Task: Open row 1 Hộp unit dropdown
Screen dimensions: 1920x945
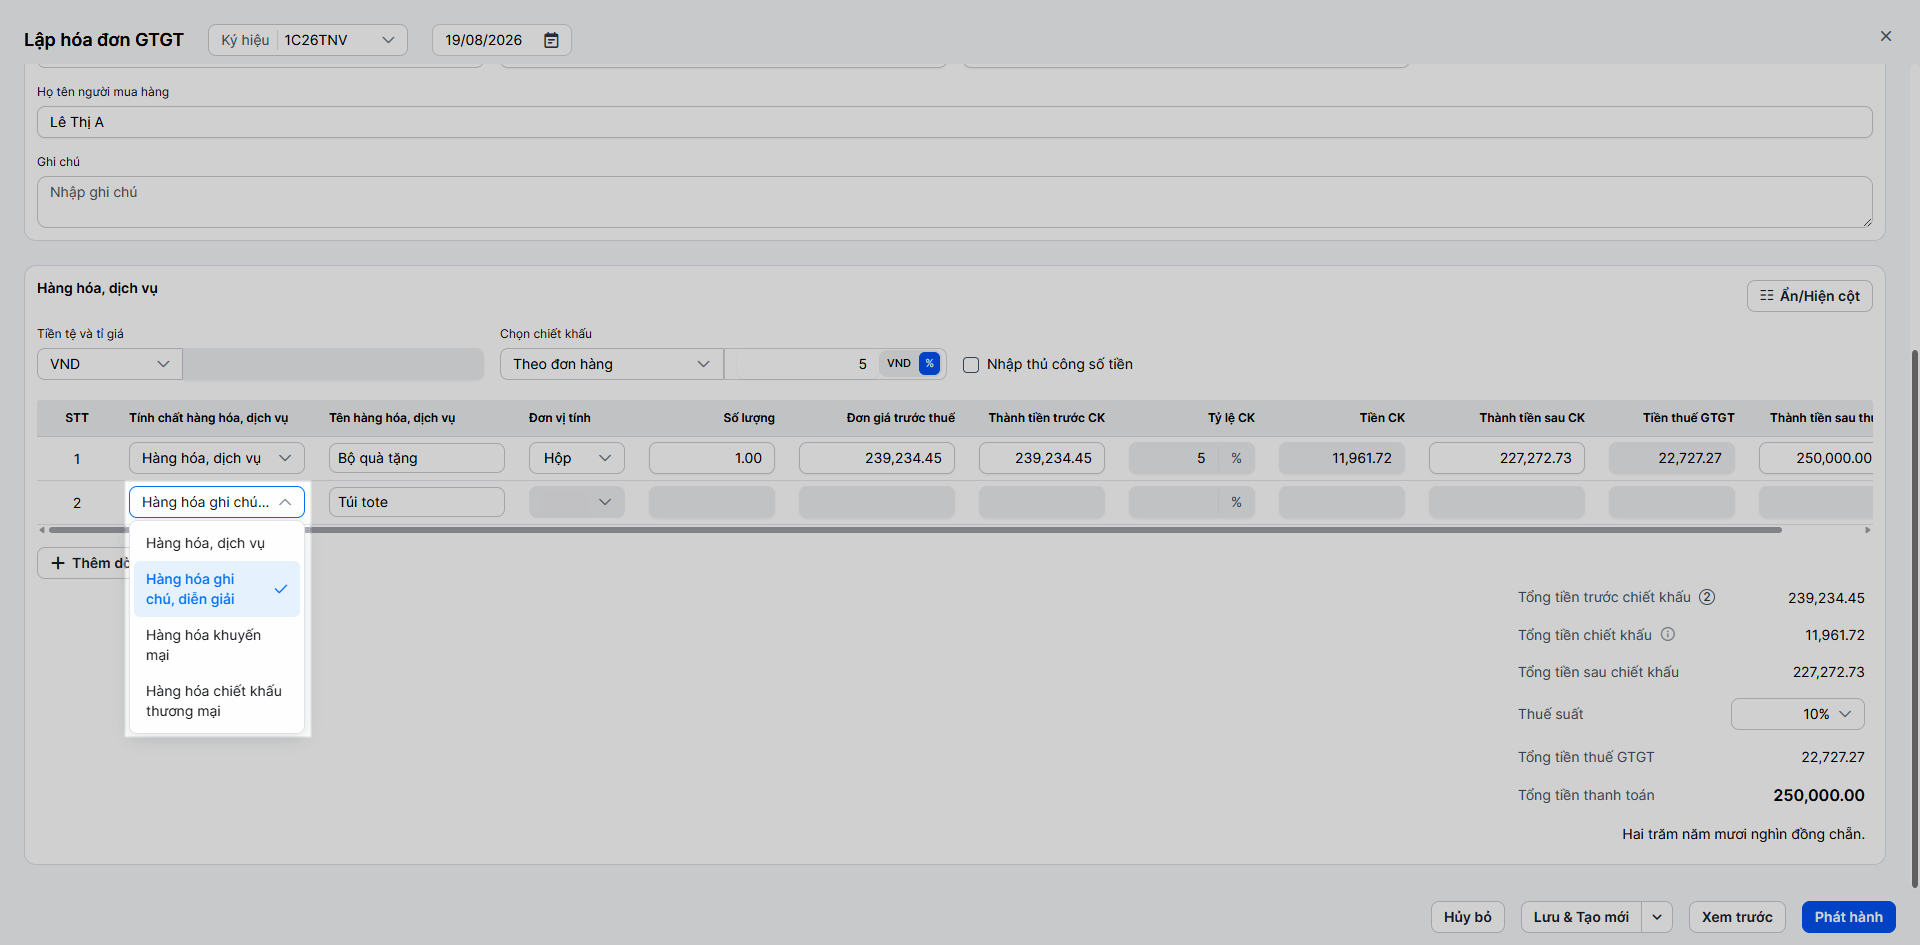Action: click(577, 458)
